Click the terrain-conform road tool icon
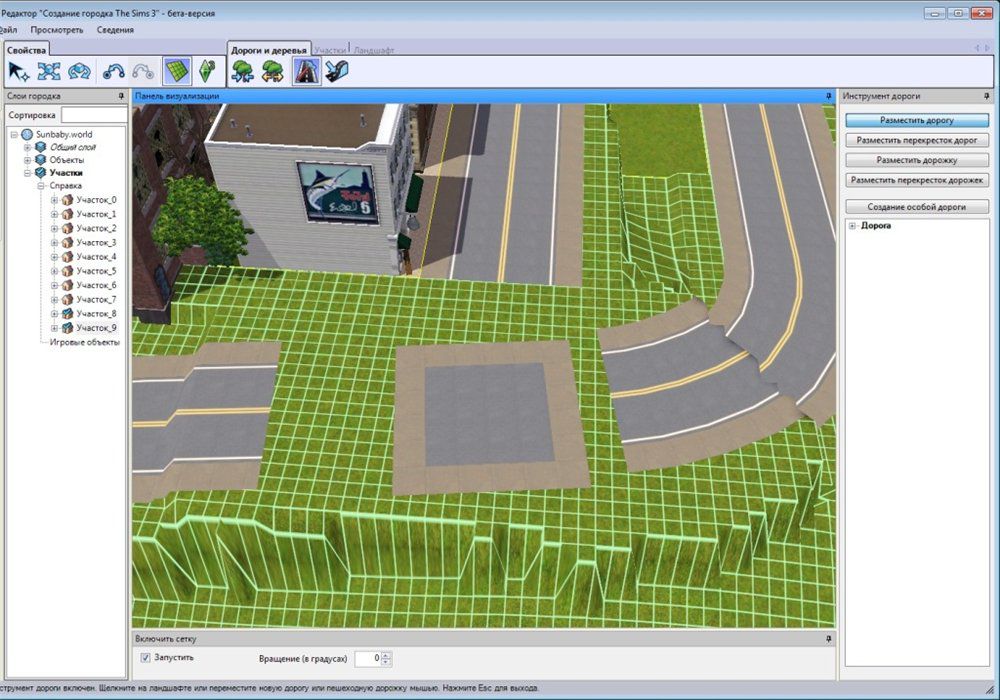This screenshot has height=700, width=1000. [337, 71]
